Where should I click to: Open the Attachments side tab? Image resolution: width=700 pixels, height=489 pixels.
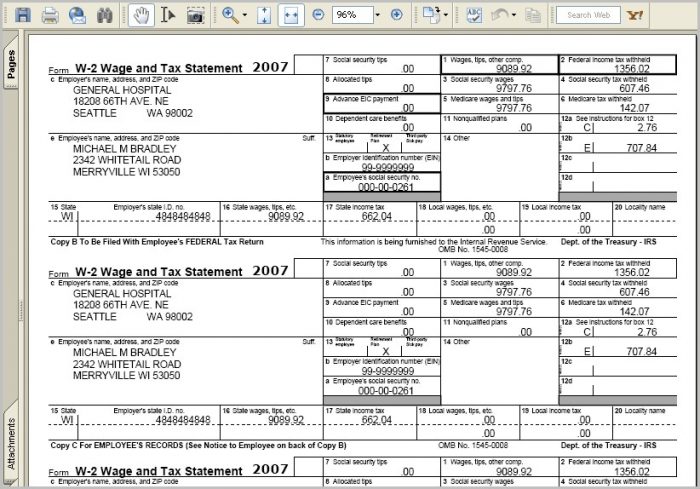tap(11, 443)
